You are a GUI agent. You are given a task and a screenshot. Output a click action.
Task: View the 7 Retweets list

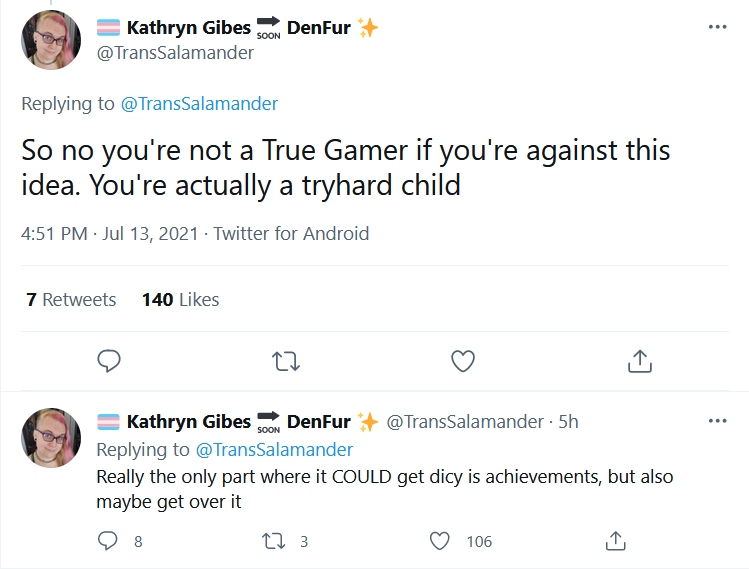click(x=71, y=300)
